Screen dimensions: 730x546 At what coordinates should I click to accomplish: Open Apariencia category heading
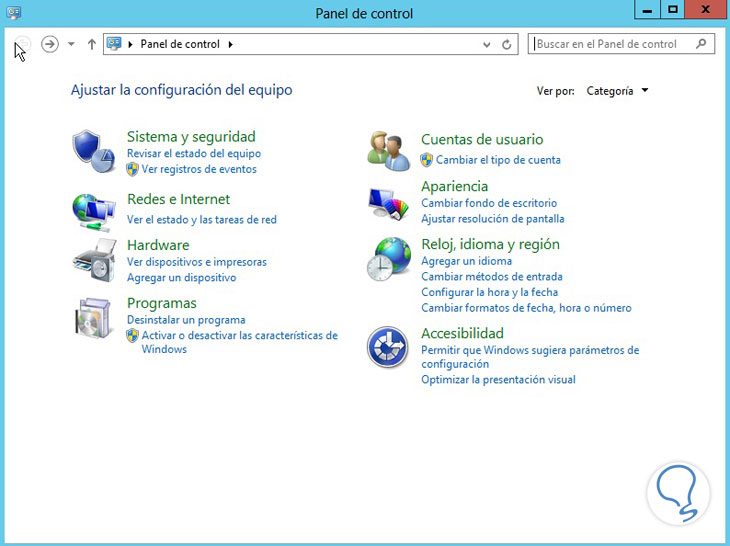[x=454, y=186]
